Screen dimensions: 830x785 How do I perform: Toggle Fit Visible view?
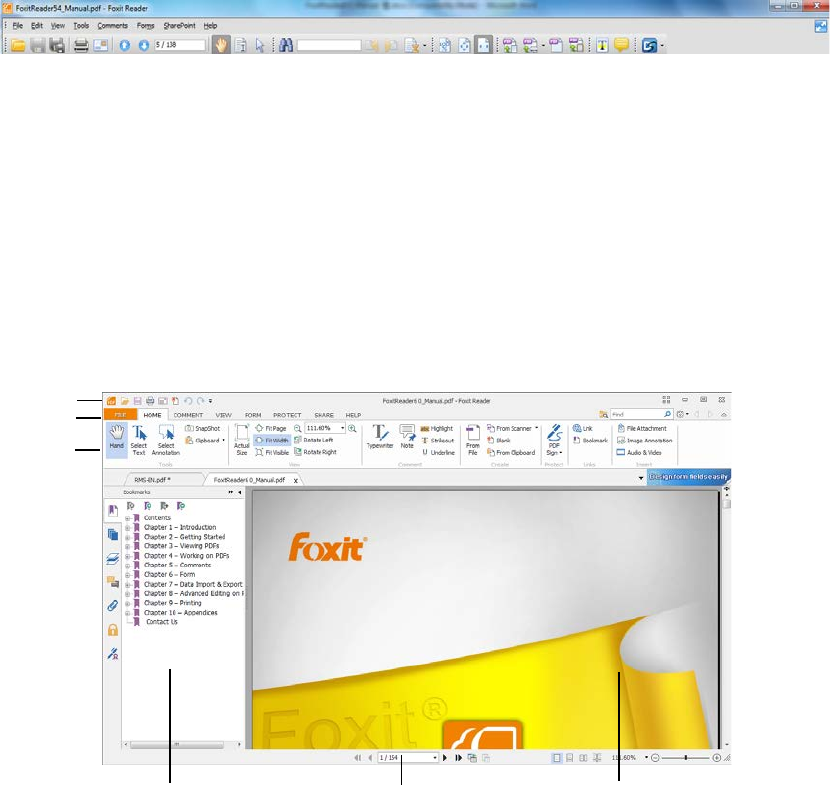coord(272,452)
